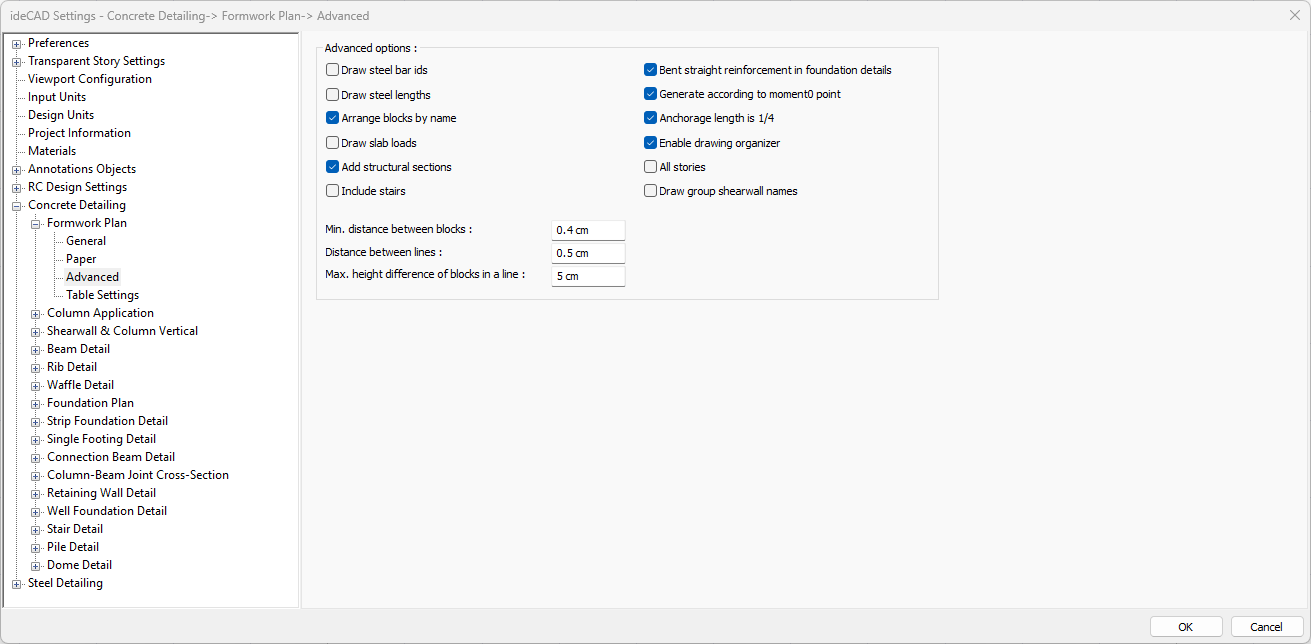Screen dimensions: 1311x644
Task: Open Materials settings page
Action: [x=52, y=151]
